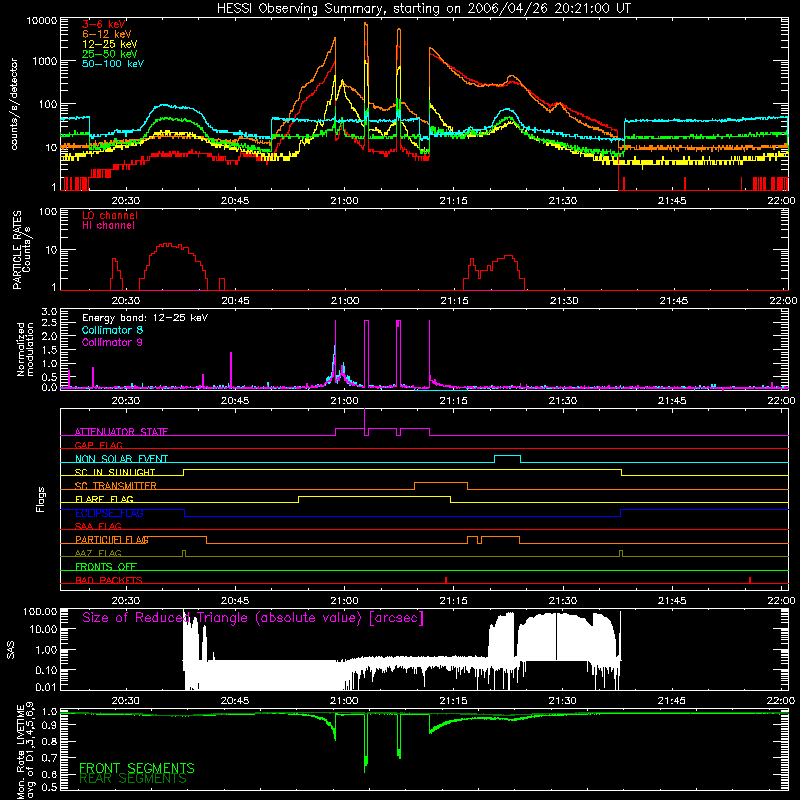
Task: Click the FRONTS OFF flag label
Action: [106, 567]
